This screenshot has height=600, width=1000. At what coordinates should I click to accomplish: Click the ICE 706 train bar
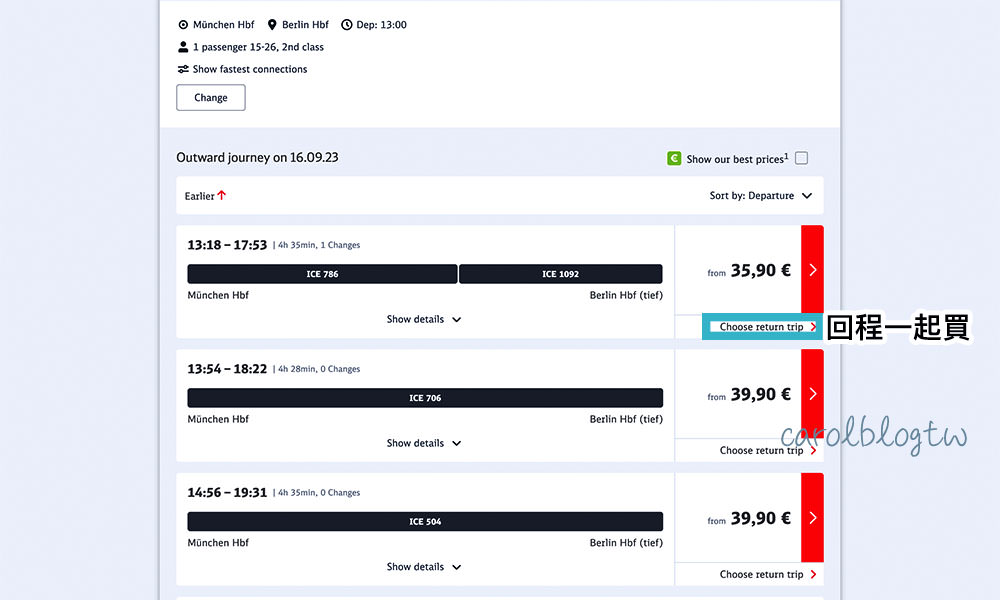[424, 398]
